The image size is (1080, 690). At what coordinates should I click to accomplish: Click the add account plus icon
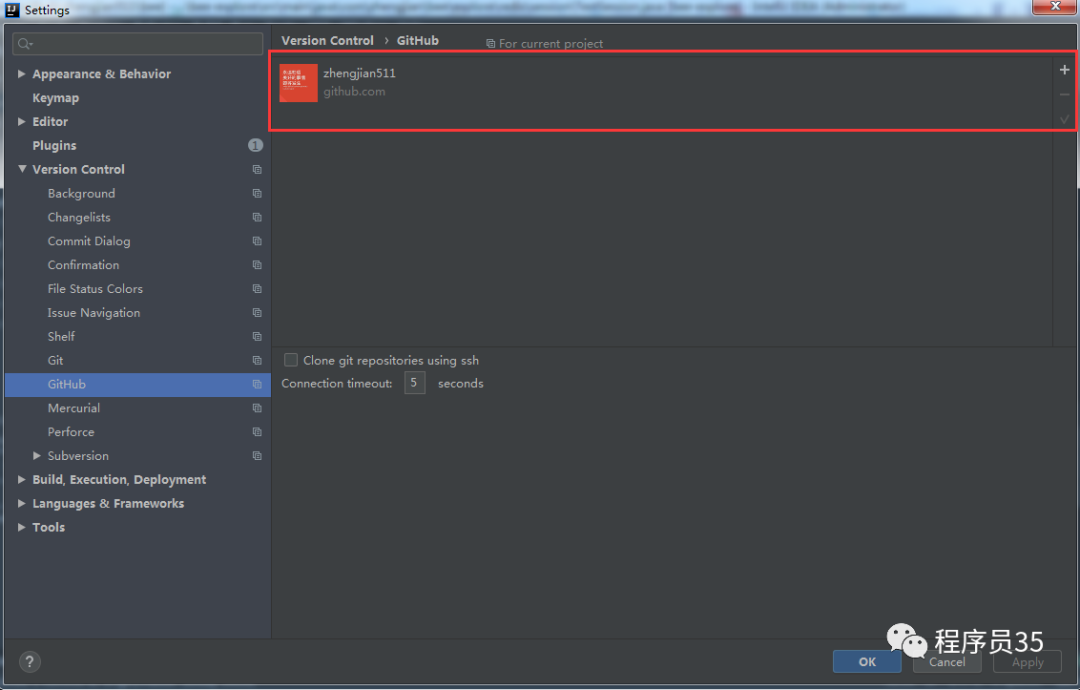point(1064,70)
